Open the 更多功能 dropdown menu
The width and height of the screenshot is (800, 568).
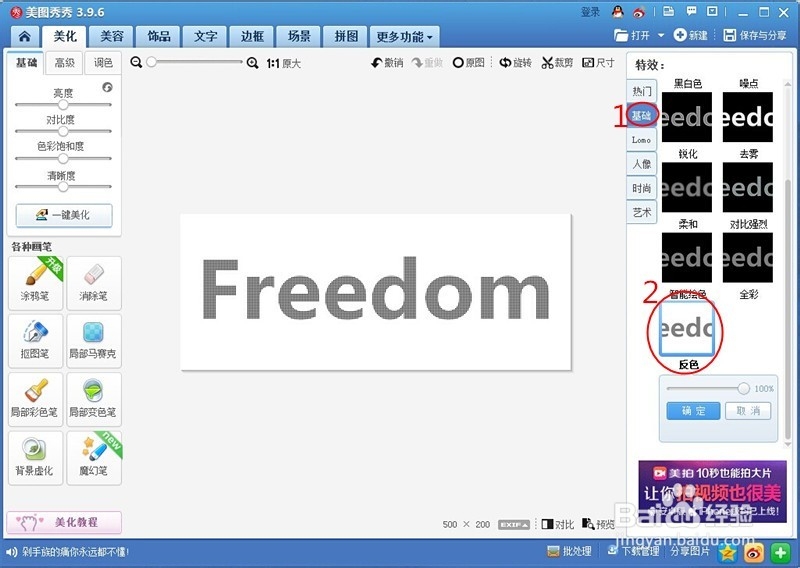click(x=404, y=37)
